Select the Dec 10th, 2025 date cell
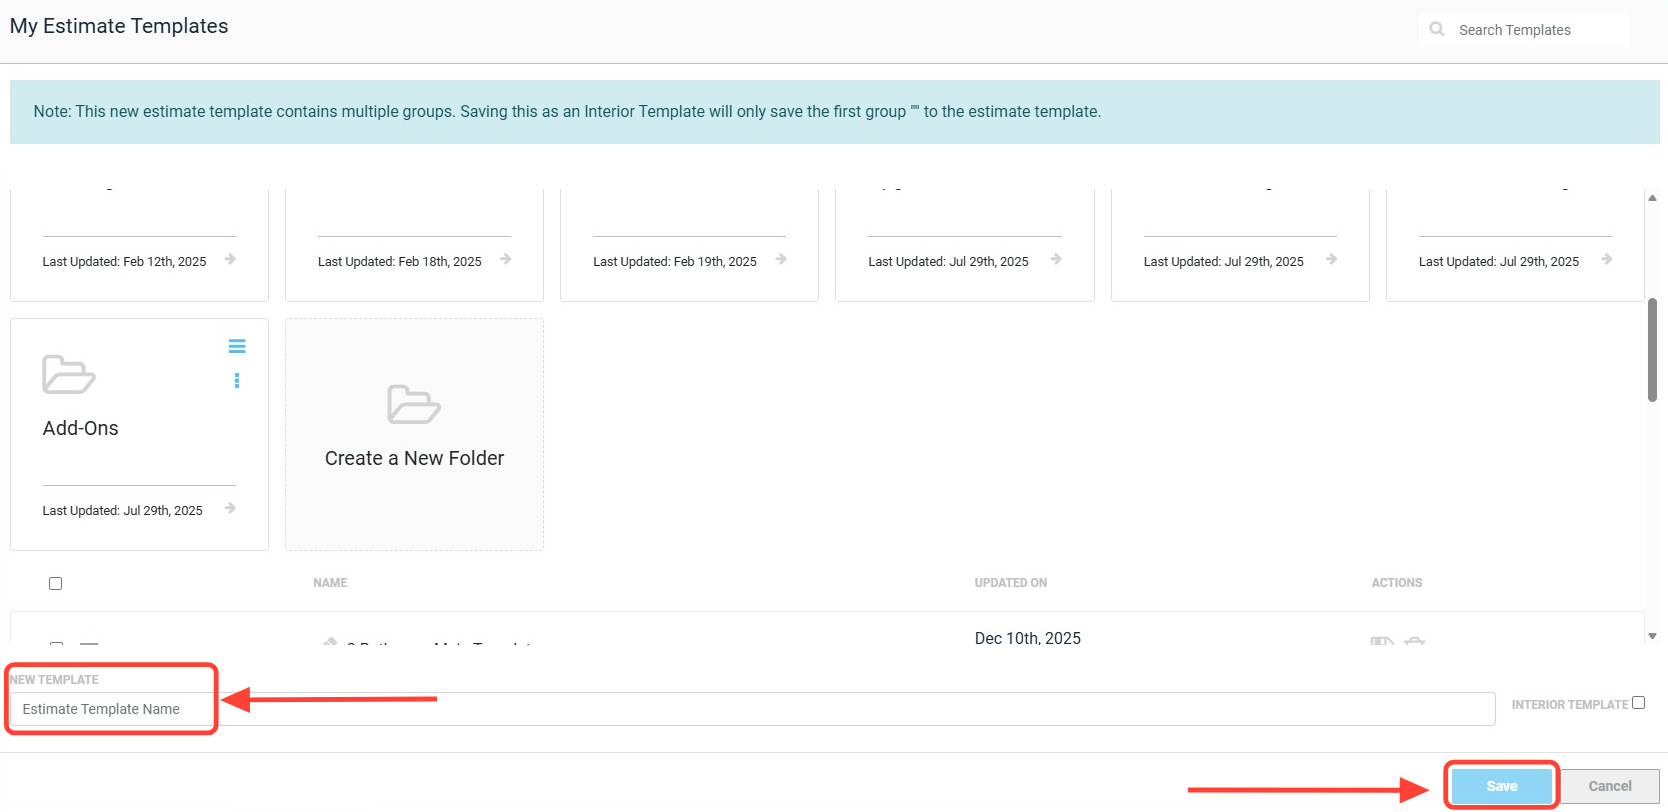This screenshot has width=1668, height=812. coord(1028,638)
